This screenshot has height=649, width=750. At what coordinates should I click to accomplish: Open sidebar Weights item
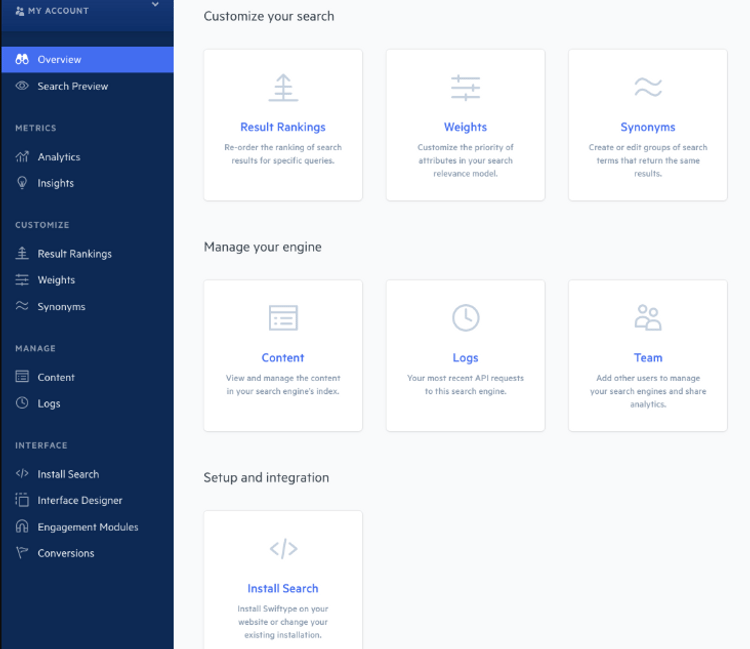point(88,280)
